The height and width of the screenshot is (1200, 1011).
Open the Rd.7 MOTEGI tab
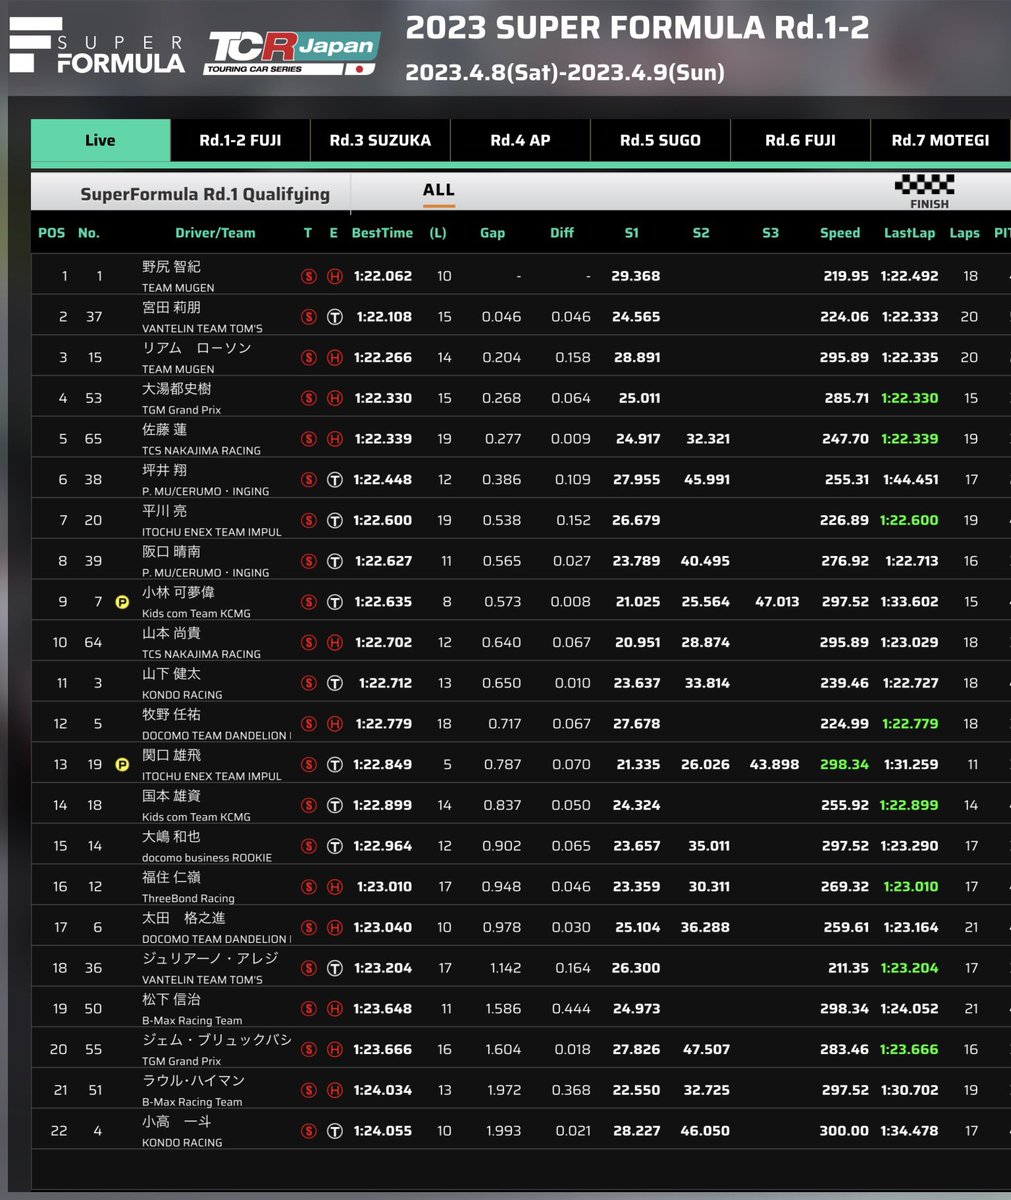(940, 140)
